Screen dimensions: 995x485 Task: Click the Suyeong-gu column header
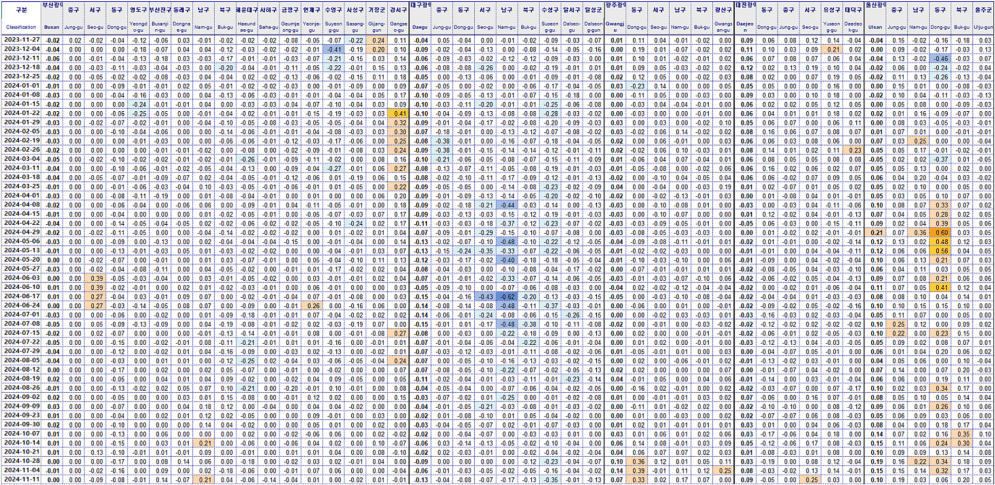pos(334,17)
